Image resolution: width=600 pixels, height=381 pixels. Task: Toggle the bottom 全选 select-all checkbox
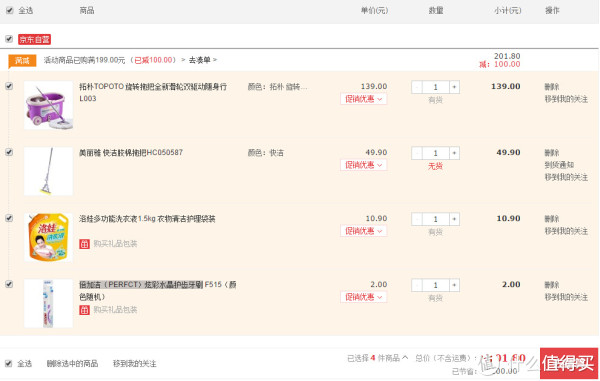point(8,363)
